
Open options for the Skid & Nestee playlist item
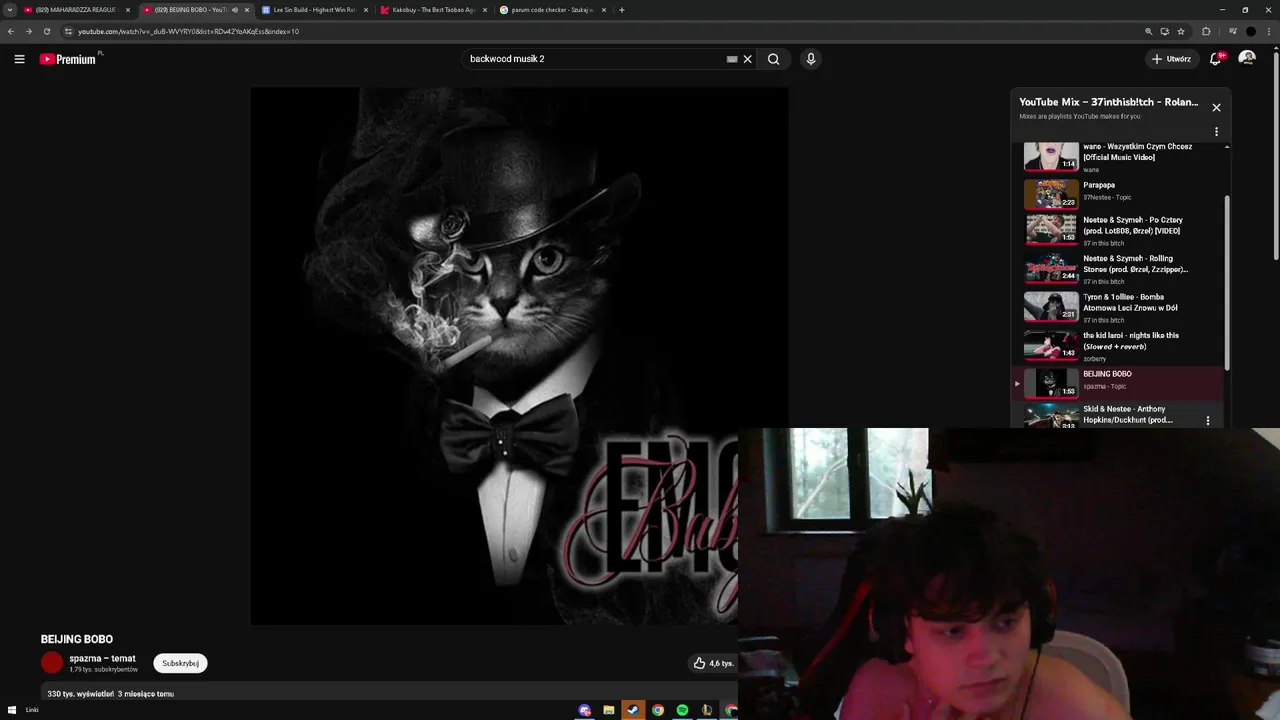coord(1208,421)
